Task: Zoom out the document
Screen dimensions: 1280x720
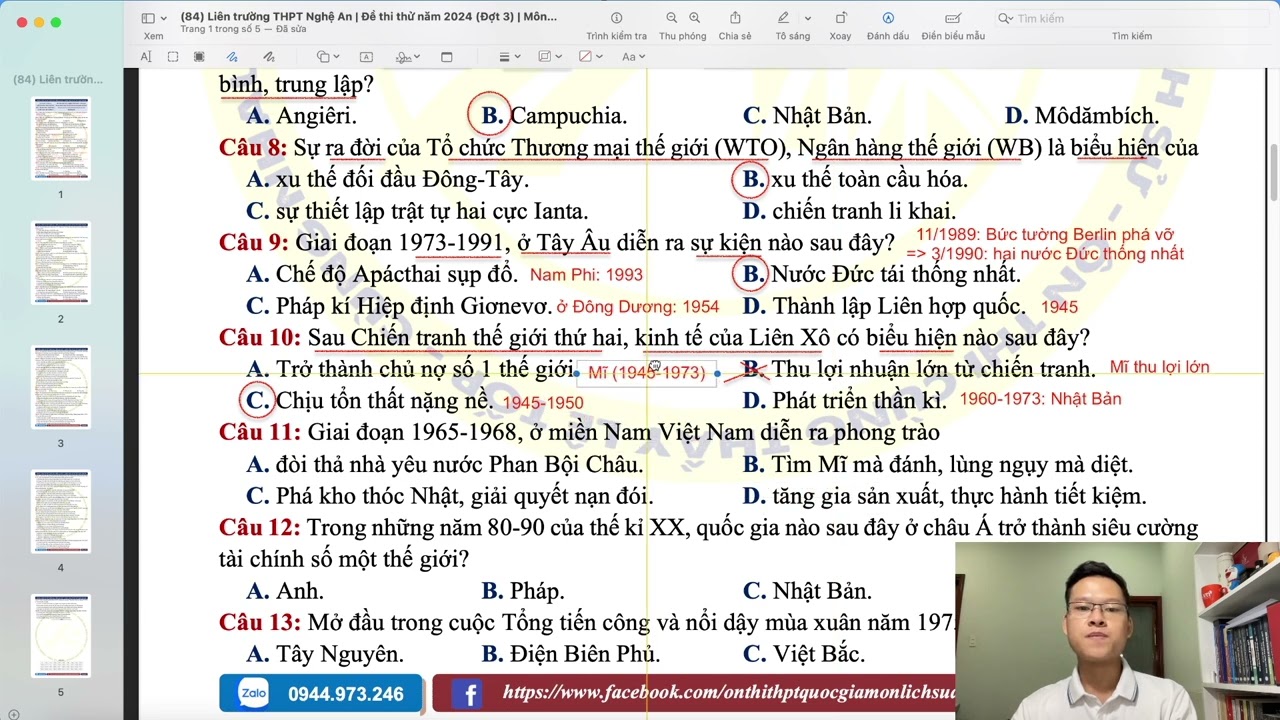Action: pyautogui.click(x=671, y=18)
